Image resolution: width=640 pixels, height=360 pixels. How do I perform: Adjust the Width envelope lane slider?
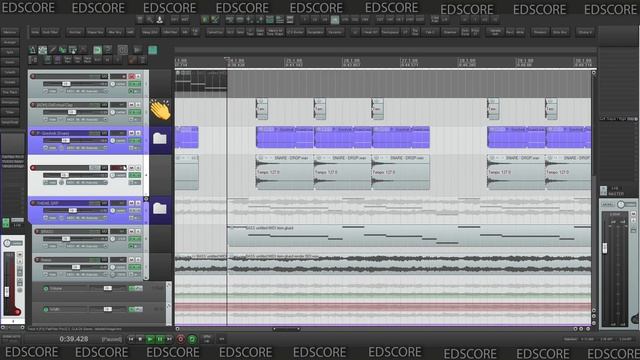coord(107,309)
